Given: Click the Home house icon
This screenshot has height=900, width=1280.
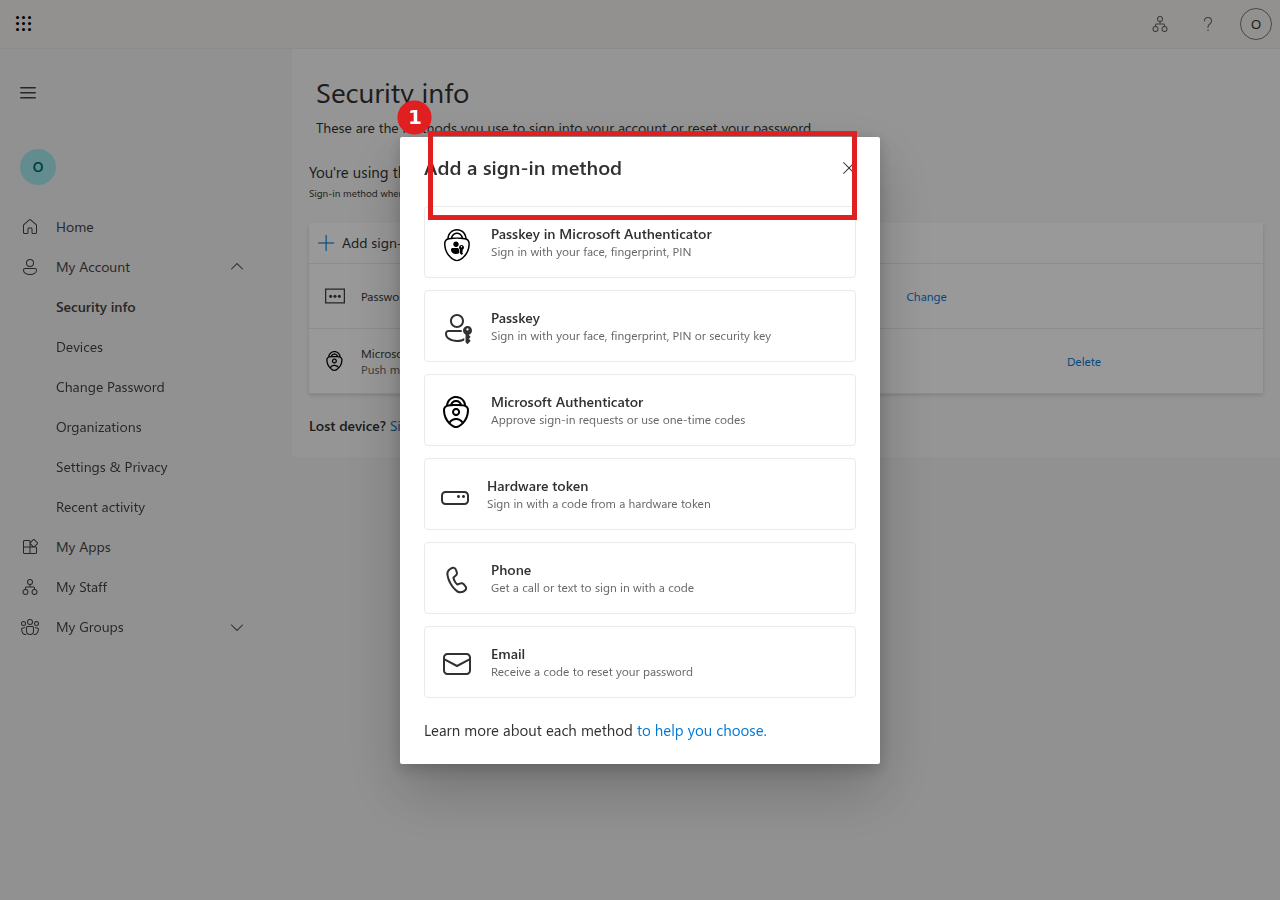Looking at the screenshot, I should click(x=30, y=227).
